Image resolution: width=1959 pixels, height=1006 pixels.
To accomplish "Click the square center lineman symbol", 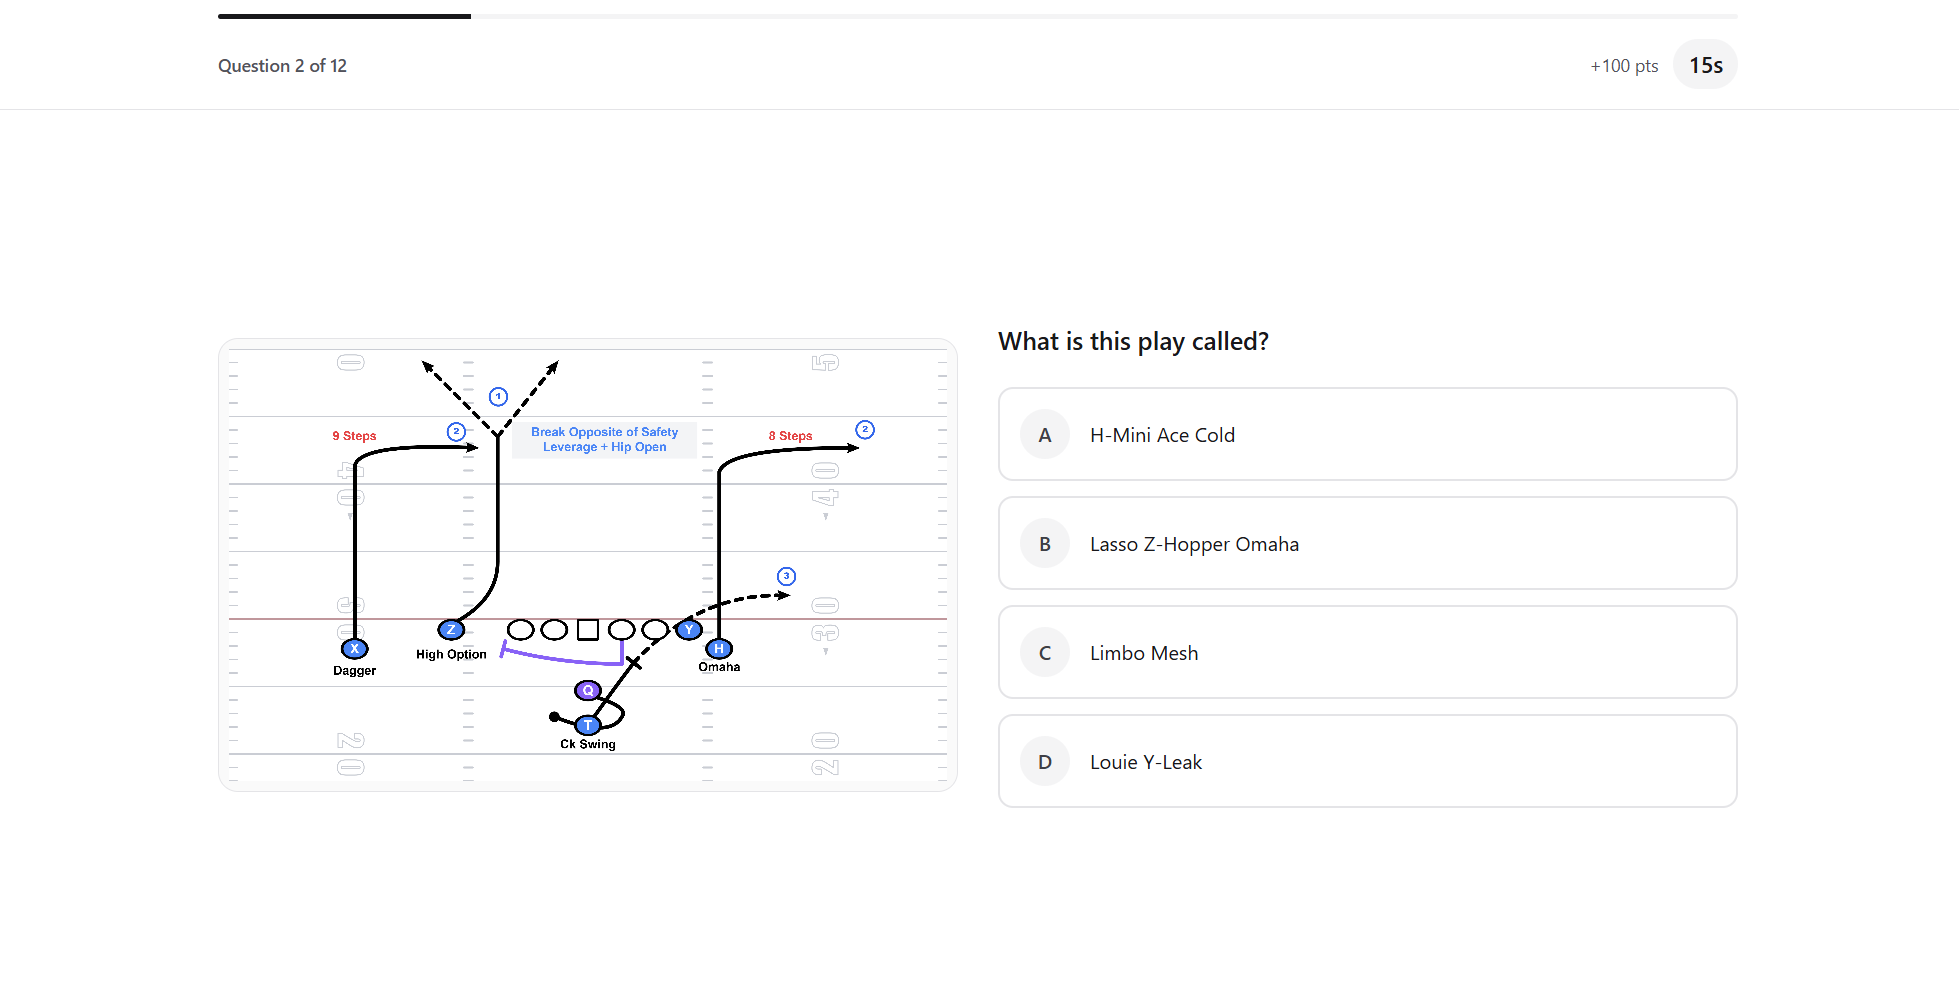I will (x=588, y=630).
